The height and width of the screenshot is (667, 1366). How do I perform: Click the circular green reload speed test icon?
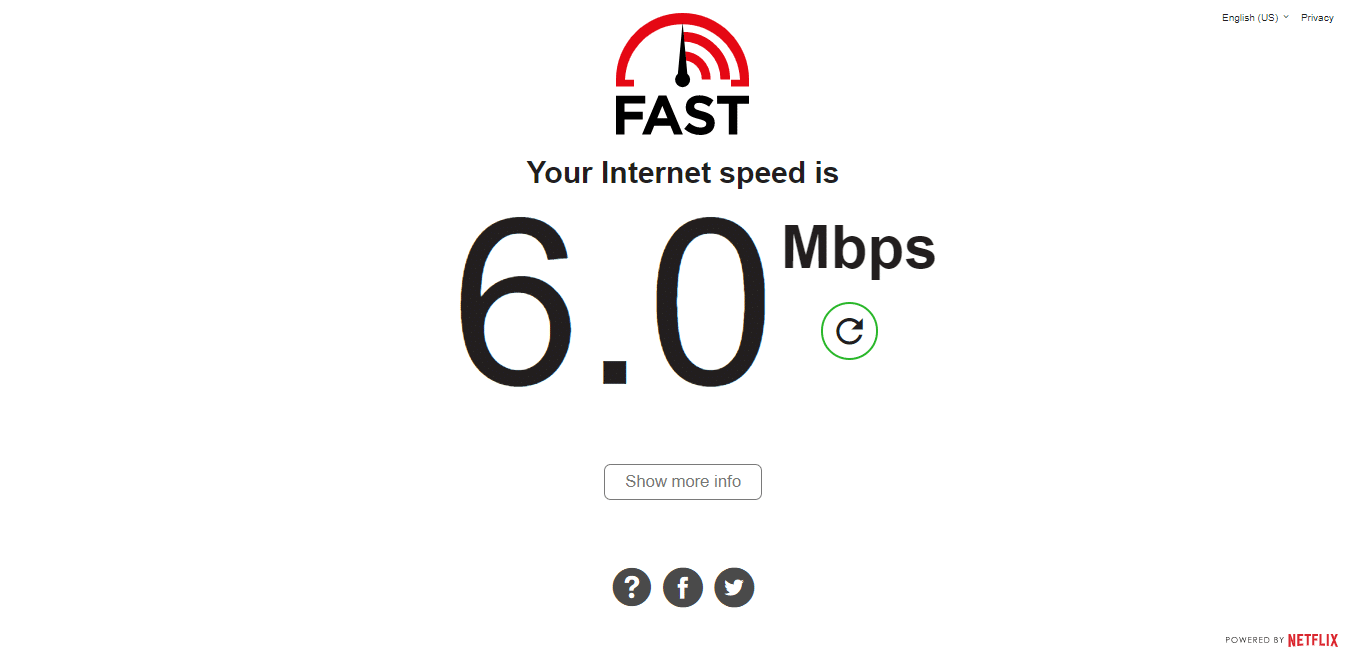(x=849, y=331)
